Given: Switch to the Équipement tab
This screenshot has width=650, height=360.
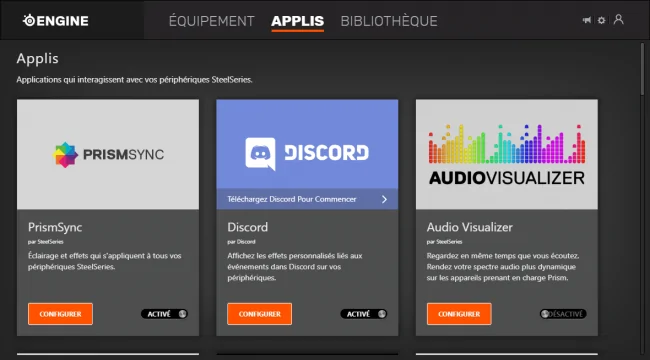Looking at the screenshot, I should coord(211,21).
